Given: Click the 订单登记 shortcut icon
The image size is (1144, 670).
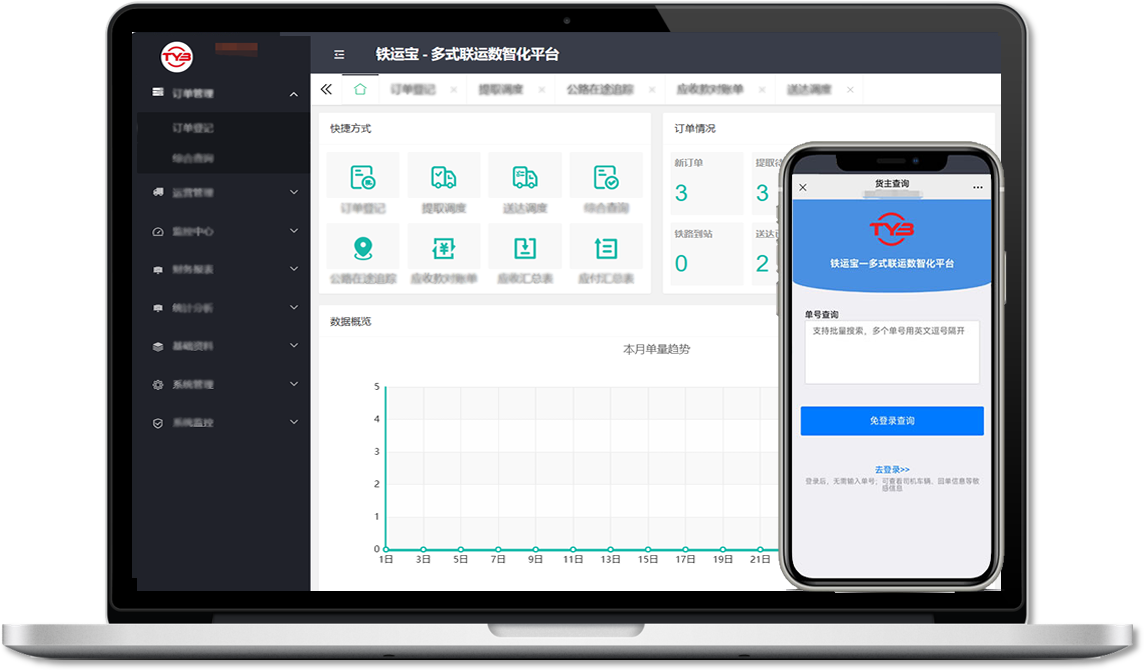Looking at the screenshot, I should 362,178.
